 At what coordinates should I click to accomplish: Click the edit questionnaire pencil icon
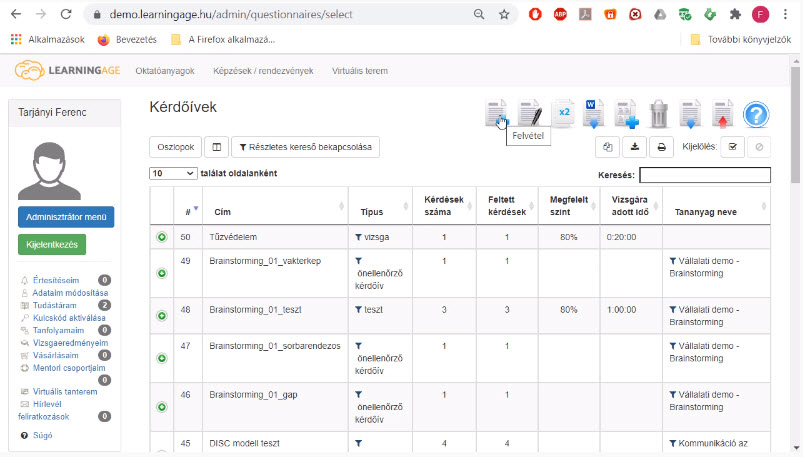point(530,113)
